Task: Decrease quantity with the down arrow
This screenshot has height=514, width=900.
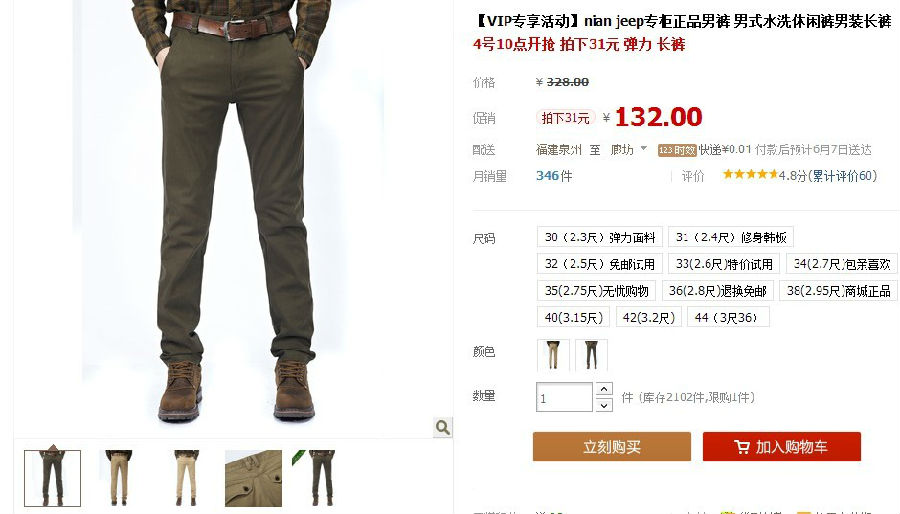Action: click(x=604, y=405)
